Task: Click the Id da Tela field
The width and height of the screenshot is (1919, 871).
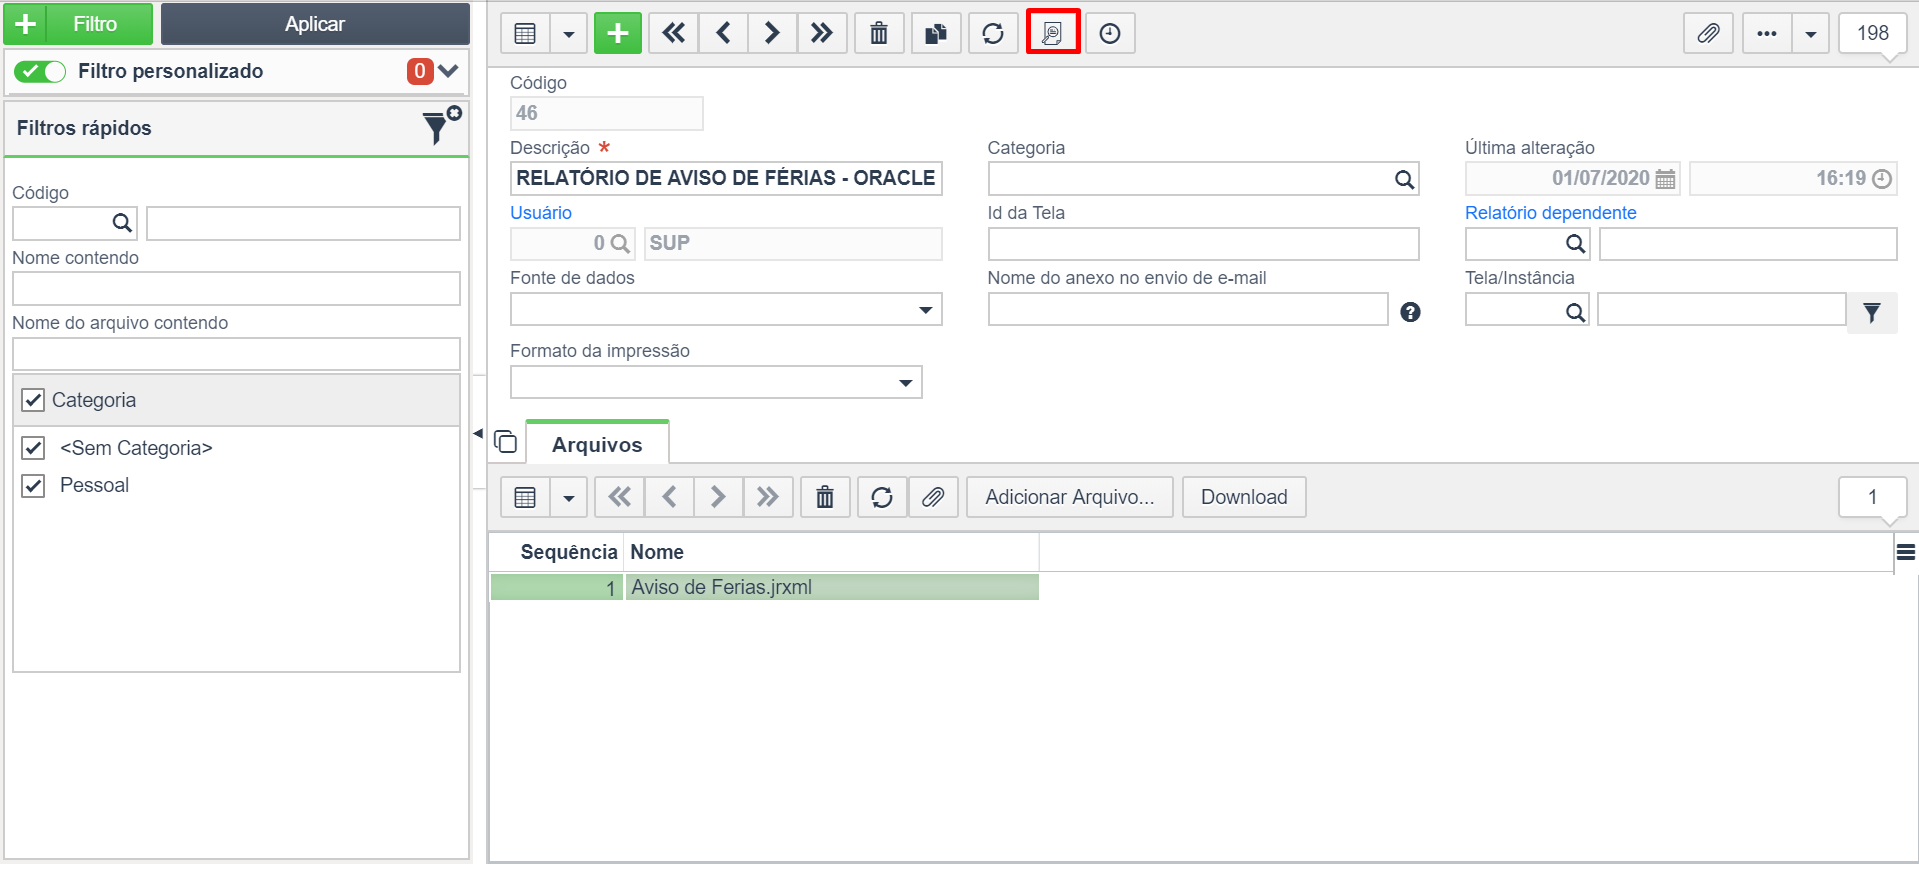Action: (1203, 244)
